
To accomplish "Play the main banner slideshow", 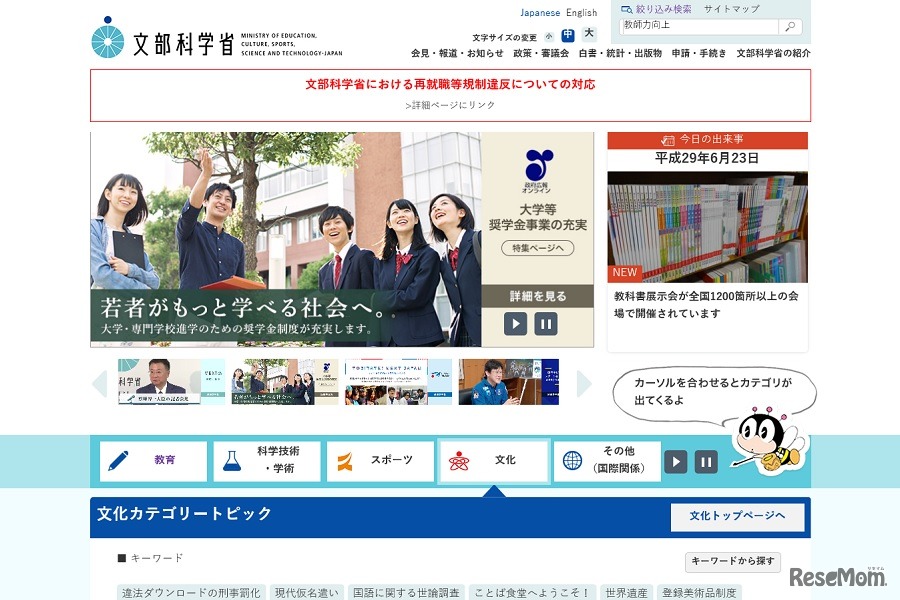I will pos(515,323).
